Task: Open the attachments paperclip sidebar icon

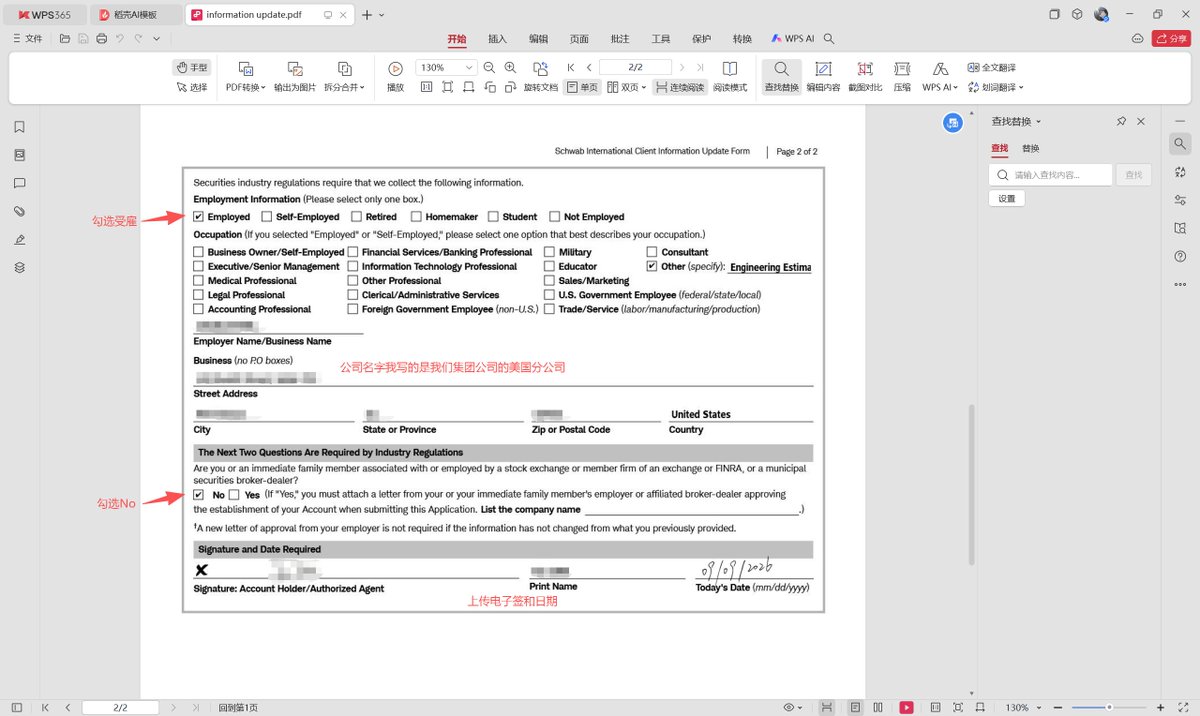Action: click(19, 212)
